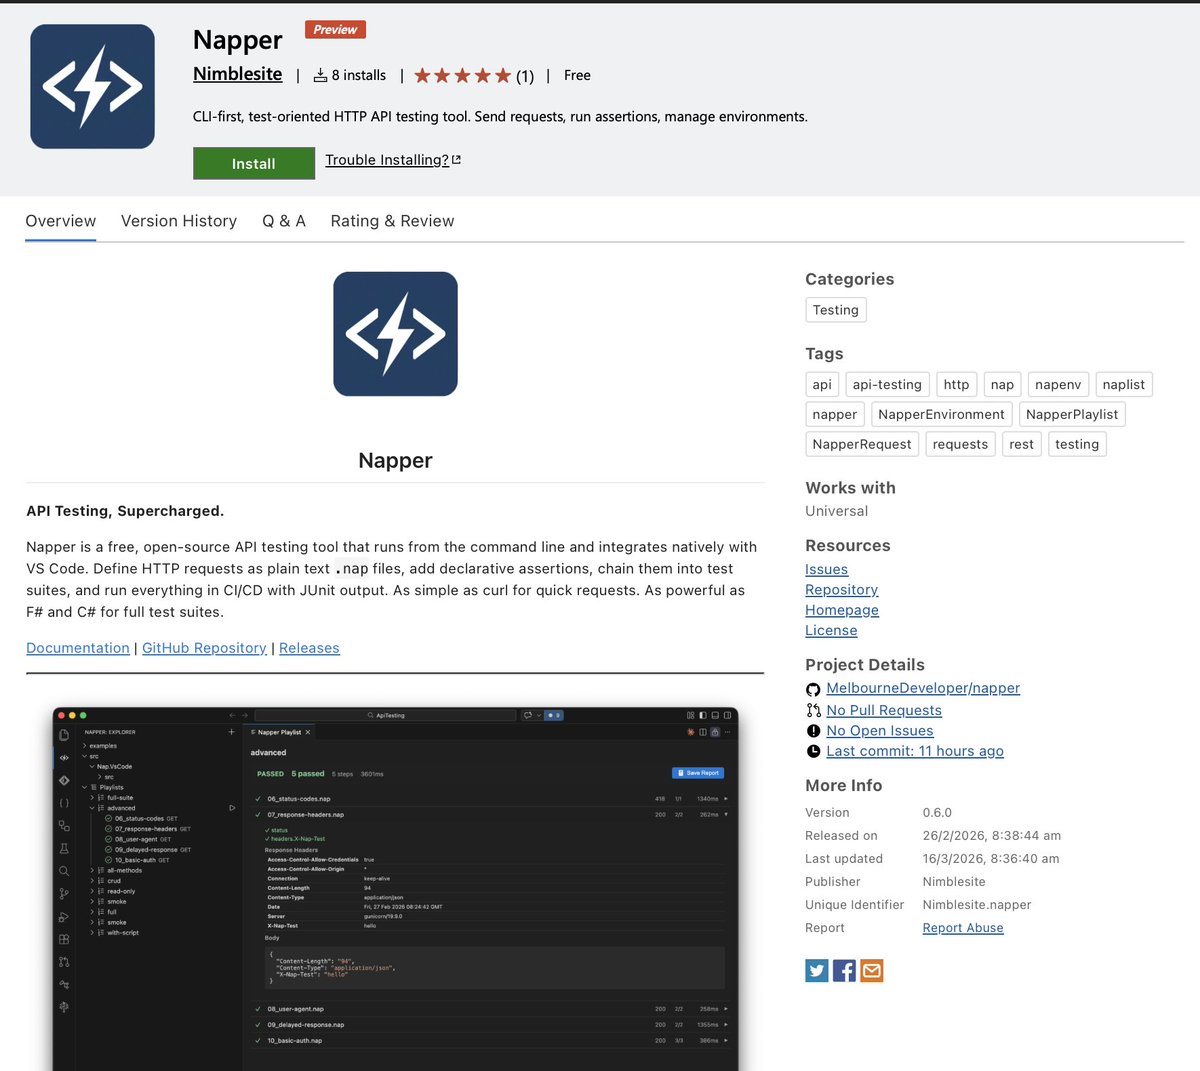Open the No Open Issues link

[x=880, y=731]
